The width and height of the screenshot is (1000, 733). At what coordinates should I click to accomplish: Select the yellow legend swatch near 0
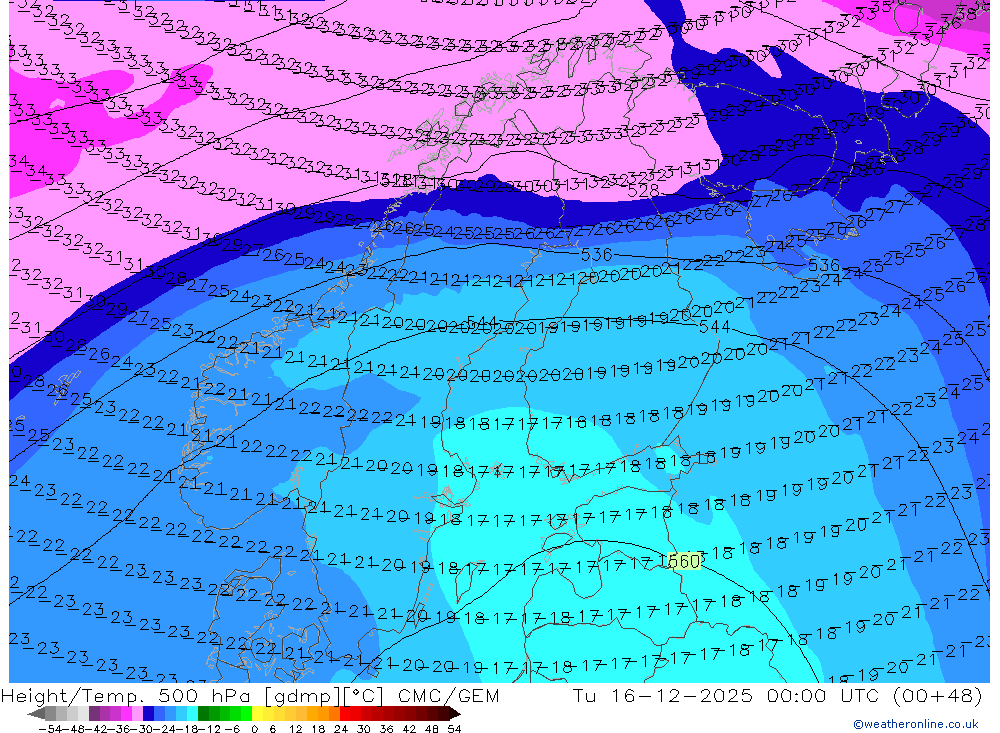pyautogui.click(x=258, y=713)
